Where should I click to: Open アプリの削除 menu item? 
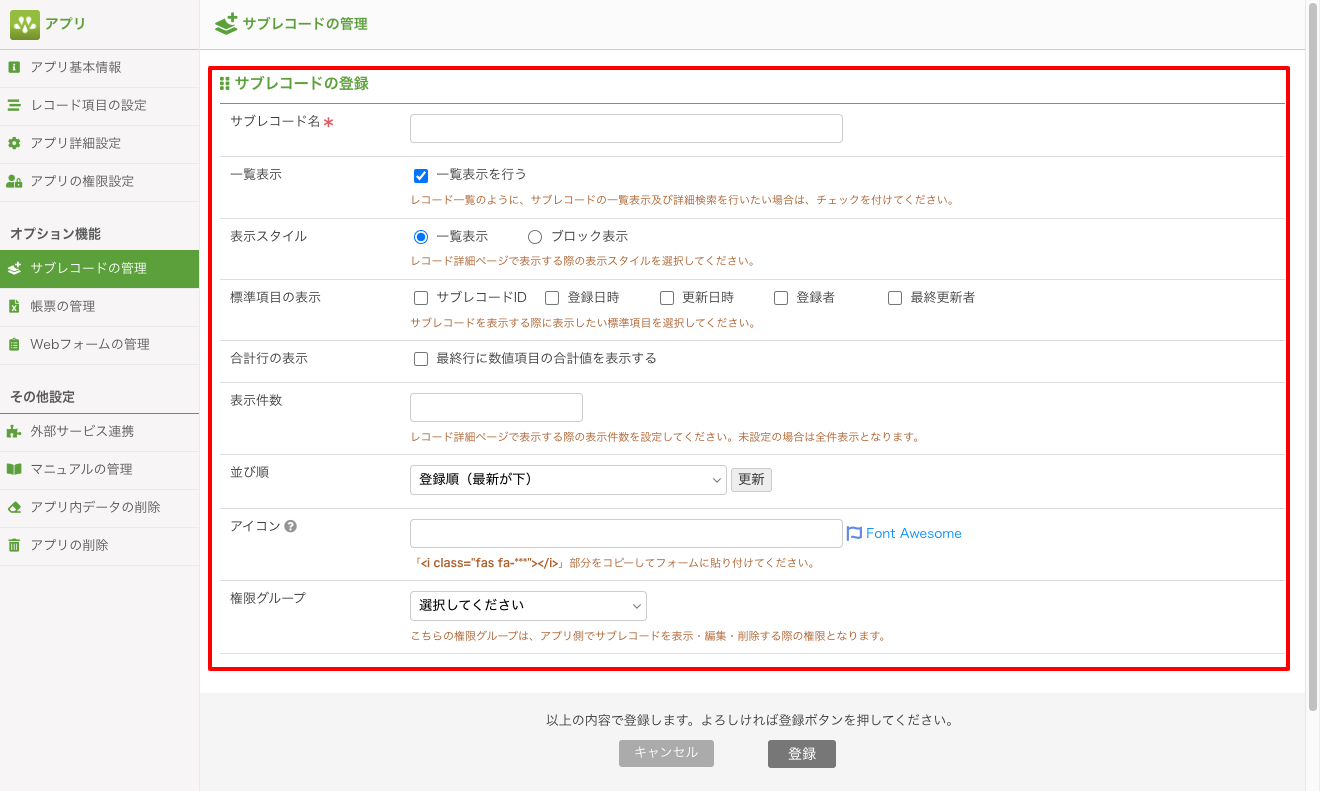pos(99,545)
